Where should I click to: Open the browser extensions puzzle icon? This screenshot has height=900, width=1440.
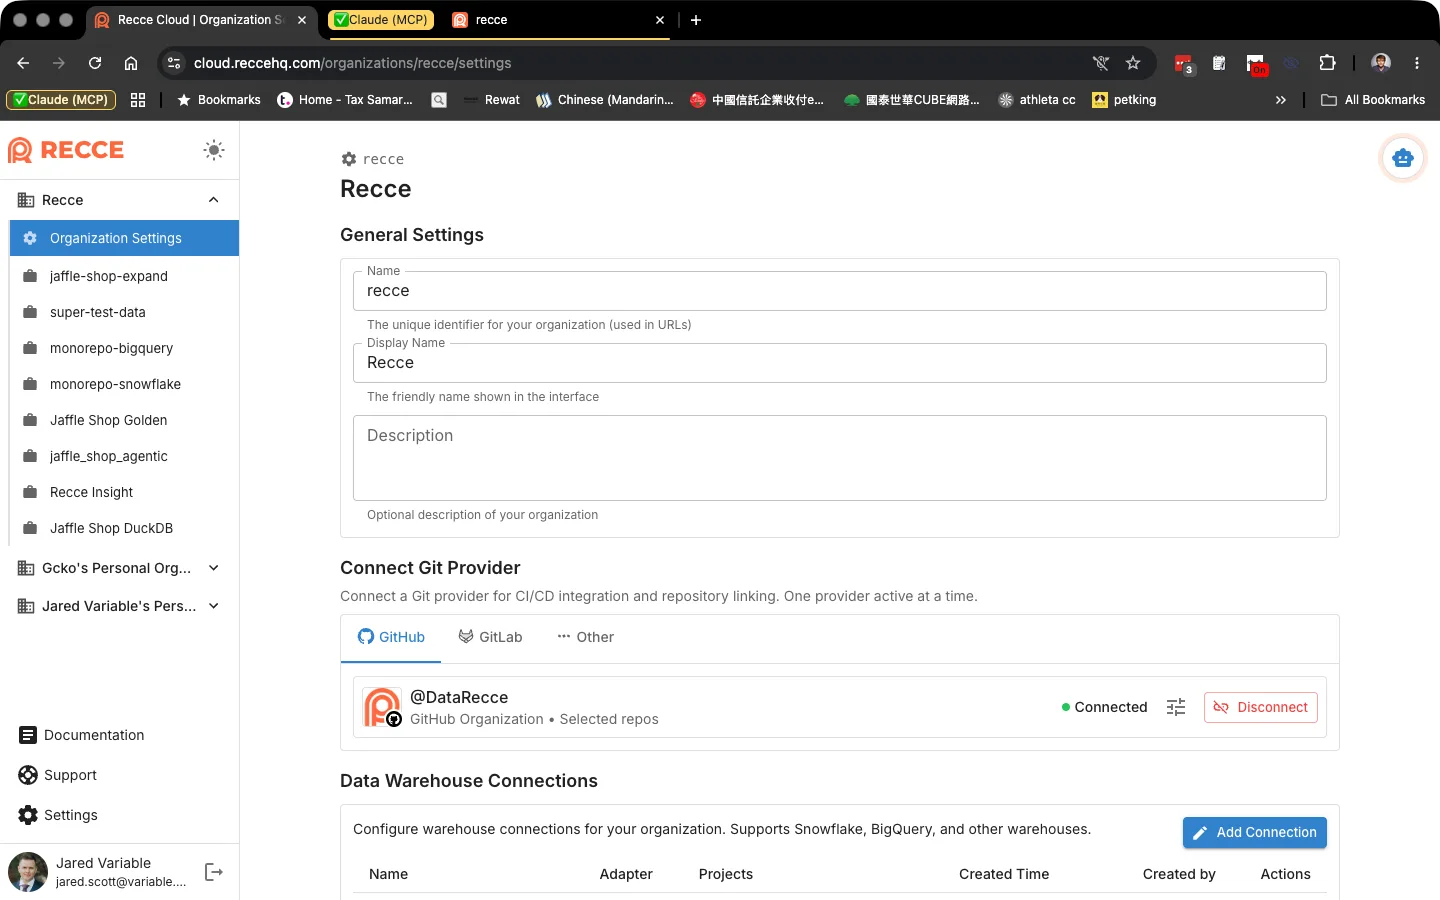(x=1327, y=63)
